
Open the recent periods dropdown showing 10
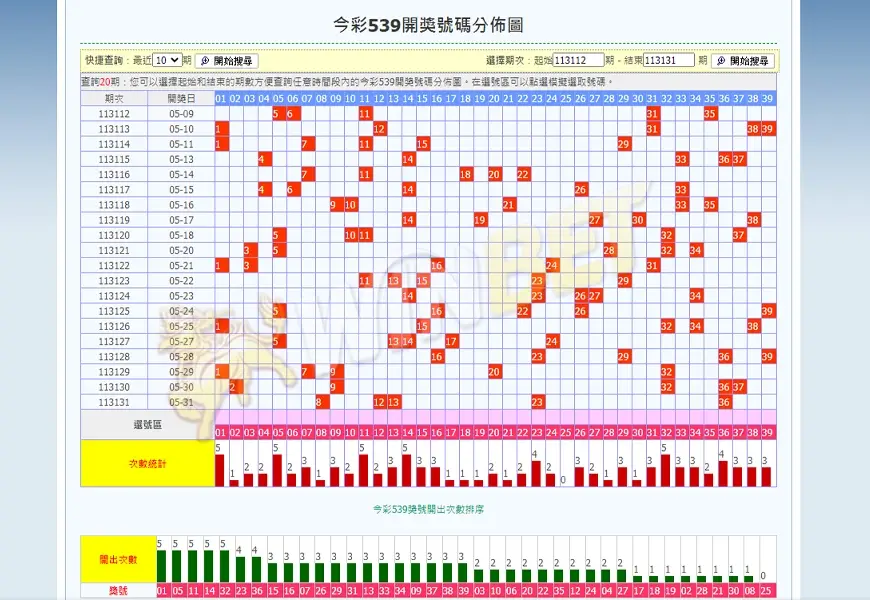pos(168,60)
